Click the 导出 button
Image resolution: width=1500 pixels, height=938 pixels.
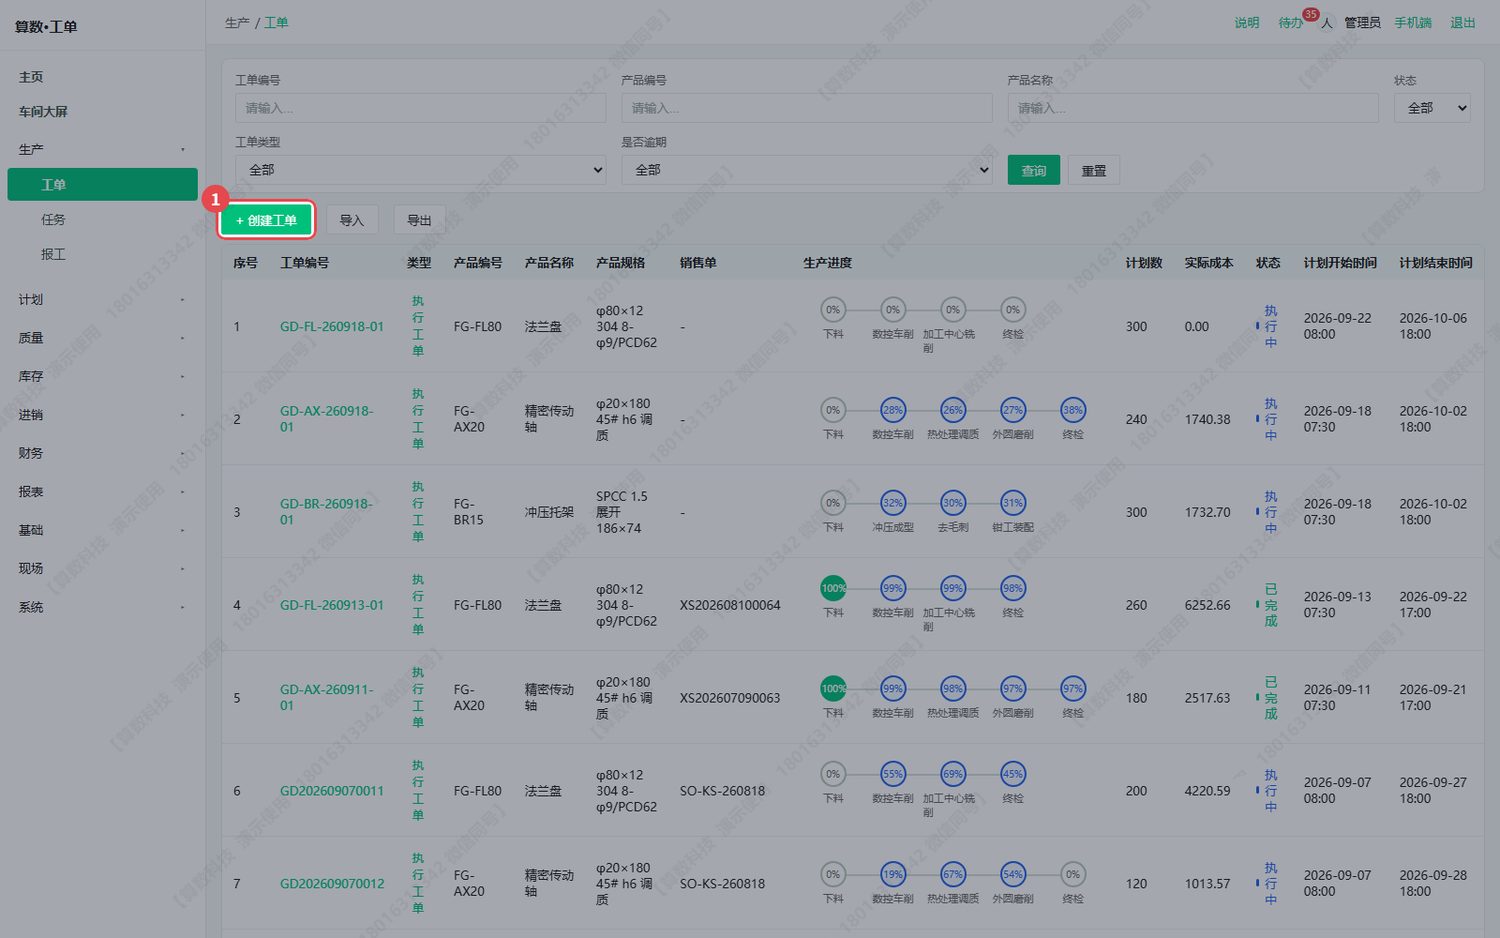coord(420,220)
